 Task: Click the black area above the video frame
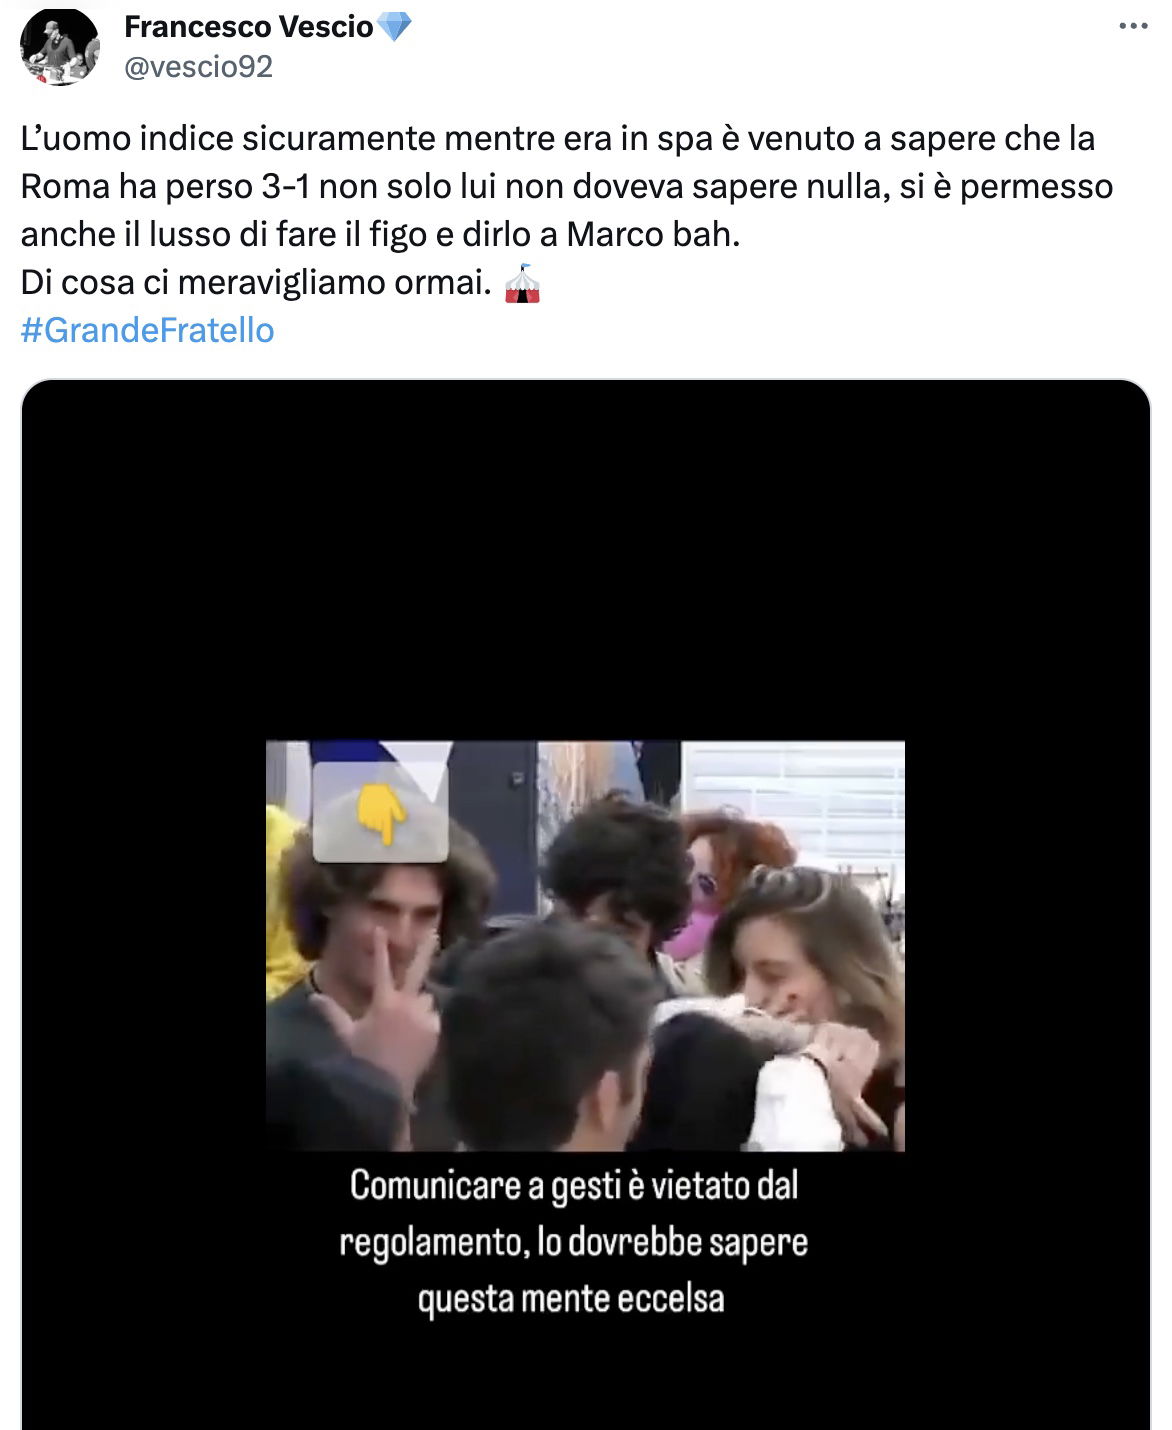[585, 560]
